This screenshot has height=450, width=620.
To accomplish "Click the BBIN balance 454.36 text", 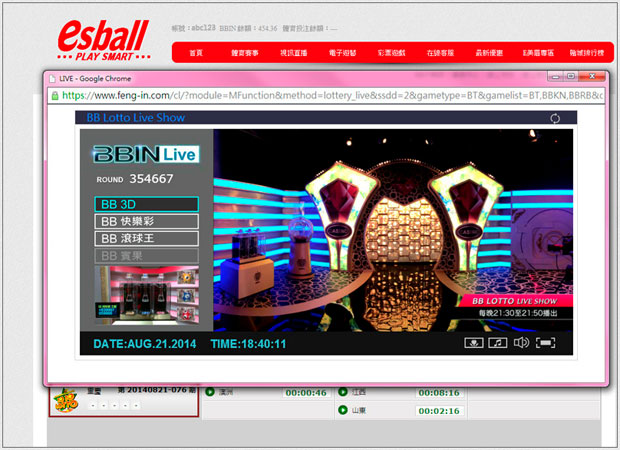I will (x=248, y=28).
